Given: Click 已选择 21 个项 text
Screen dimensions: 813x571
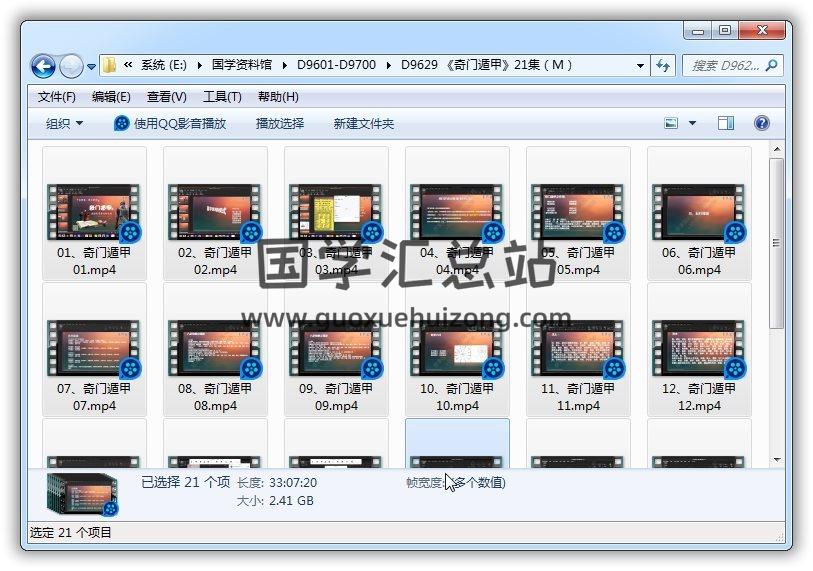Looking at the screenshot, I should click(x=186, y=482).
